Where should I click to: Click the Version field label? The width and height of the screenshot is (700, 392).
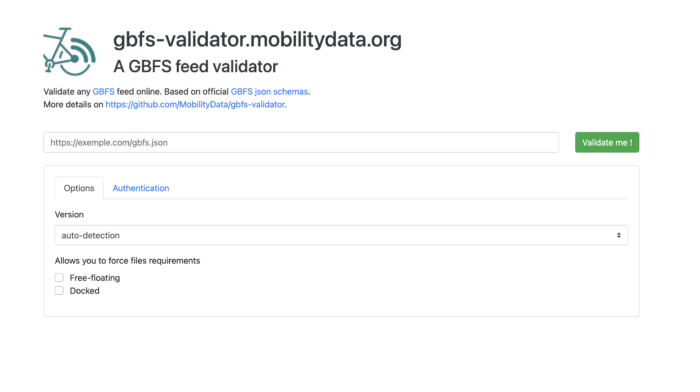tap(69, 214)
